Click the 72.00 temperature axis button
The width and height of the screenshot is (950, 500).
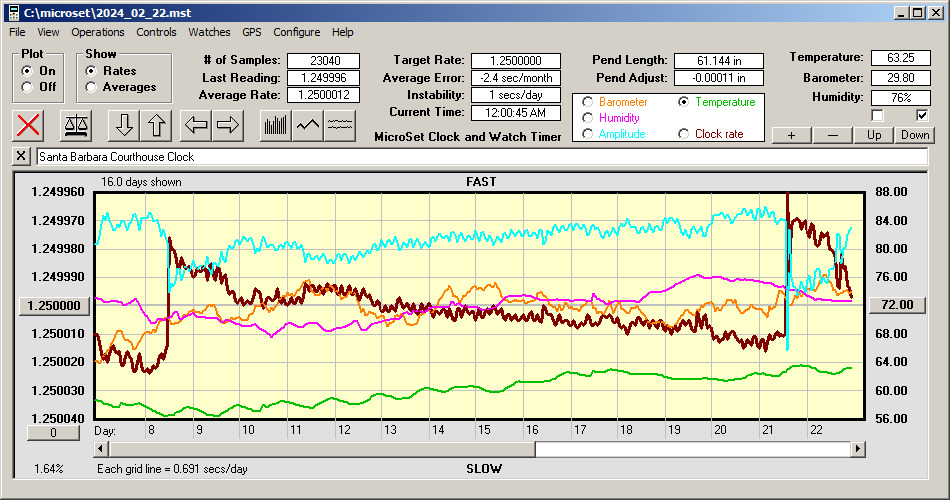pyautogui.click(x=897, y=305)
